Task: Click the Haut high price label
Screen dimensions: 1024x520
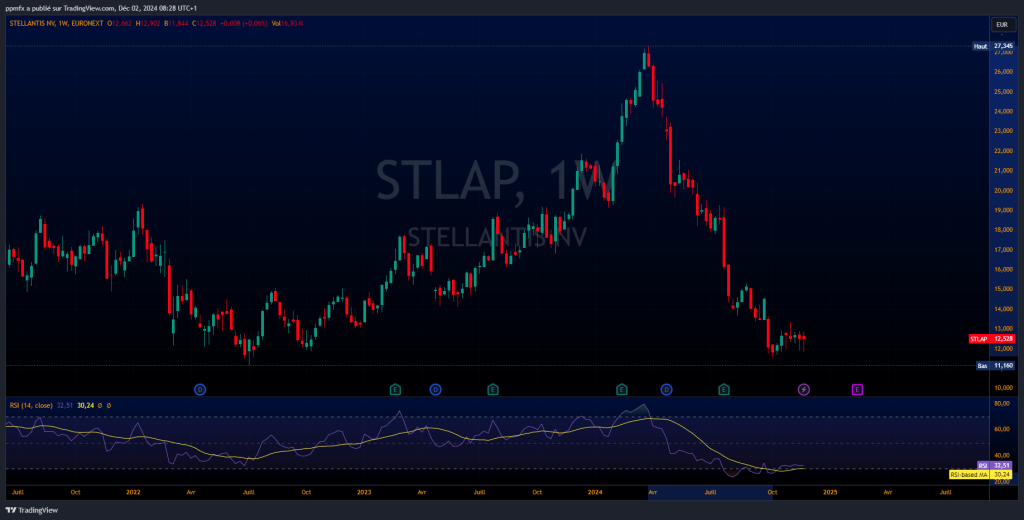Action: pos(994,46)
